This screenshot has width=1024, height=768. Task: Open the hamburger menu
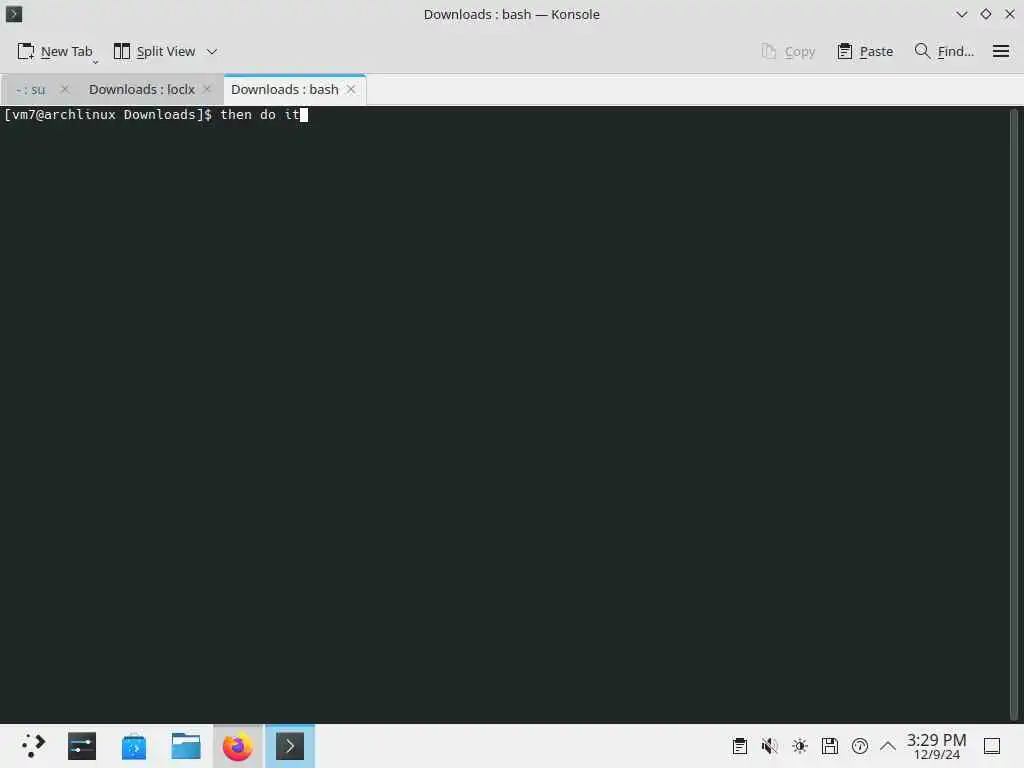click(1000, 52)
